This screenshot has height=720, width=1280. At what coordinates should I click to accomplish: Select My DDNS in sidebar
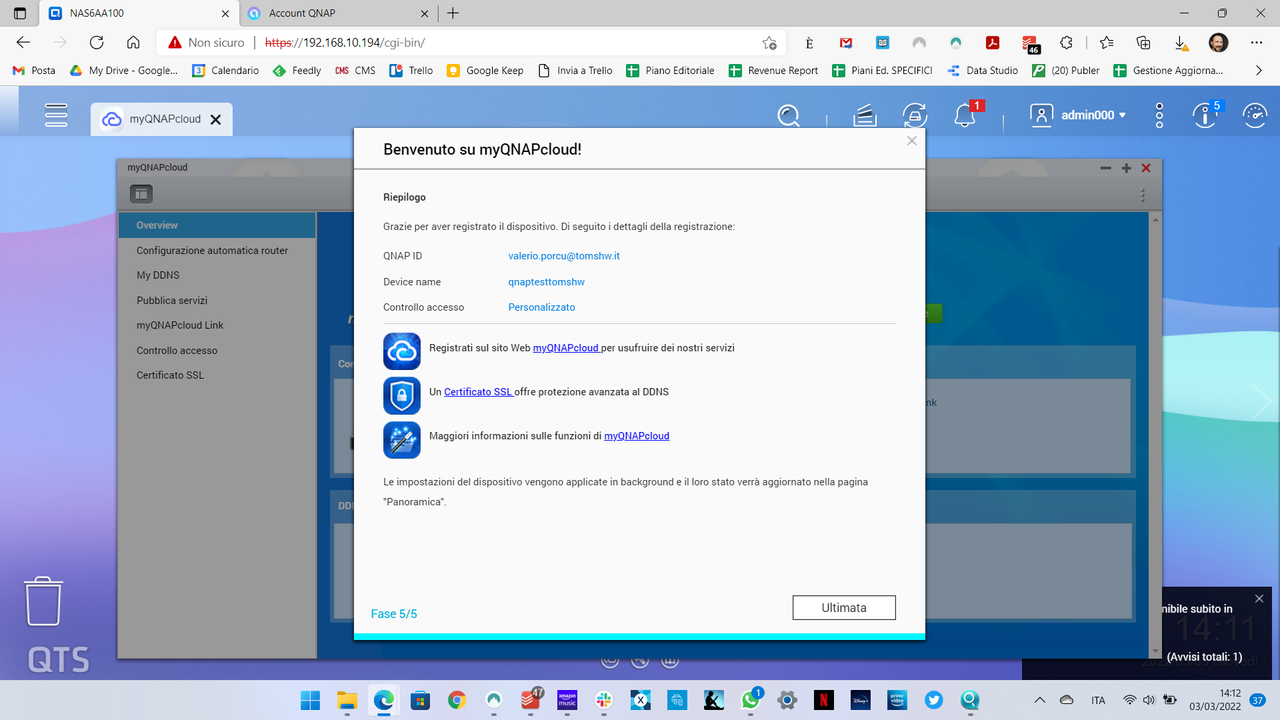217,275
